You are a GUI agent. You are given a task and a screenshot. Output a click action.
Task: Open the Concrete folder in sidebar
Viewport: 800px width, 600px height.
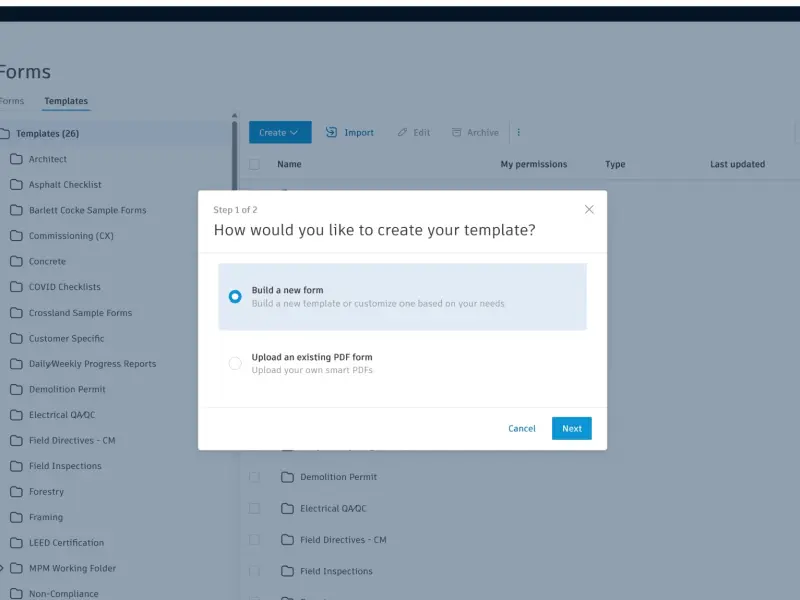pos(47,261)
